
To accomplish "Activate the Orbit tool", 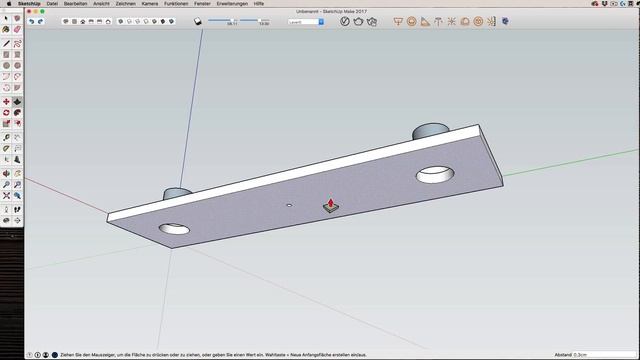I will (6, 174).
